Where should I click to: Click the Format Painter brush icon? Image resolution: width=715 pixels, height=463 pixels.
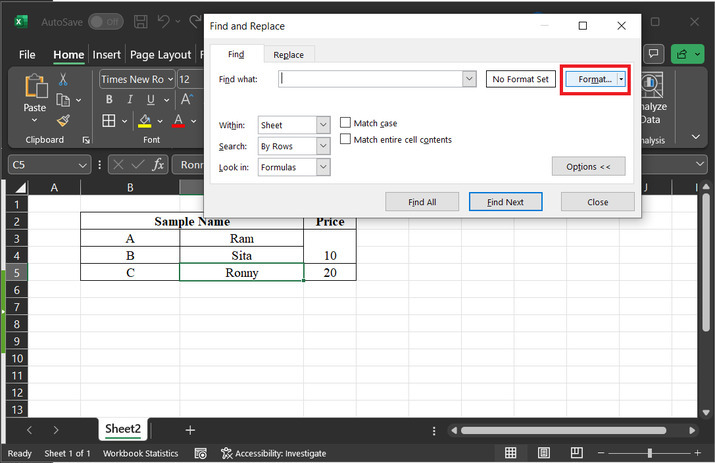[63, 120]
